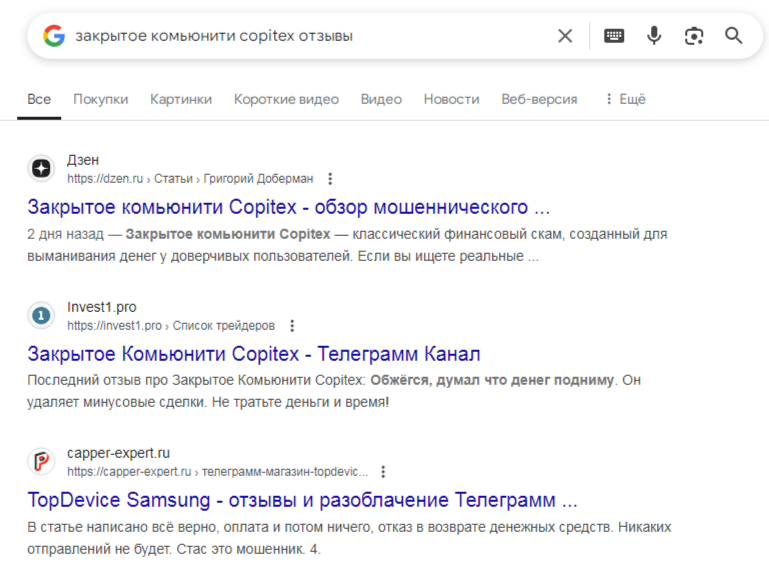Expand the Ещё more filters menu
The image size is (769, 571).
tap(625, 99)
